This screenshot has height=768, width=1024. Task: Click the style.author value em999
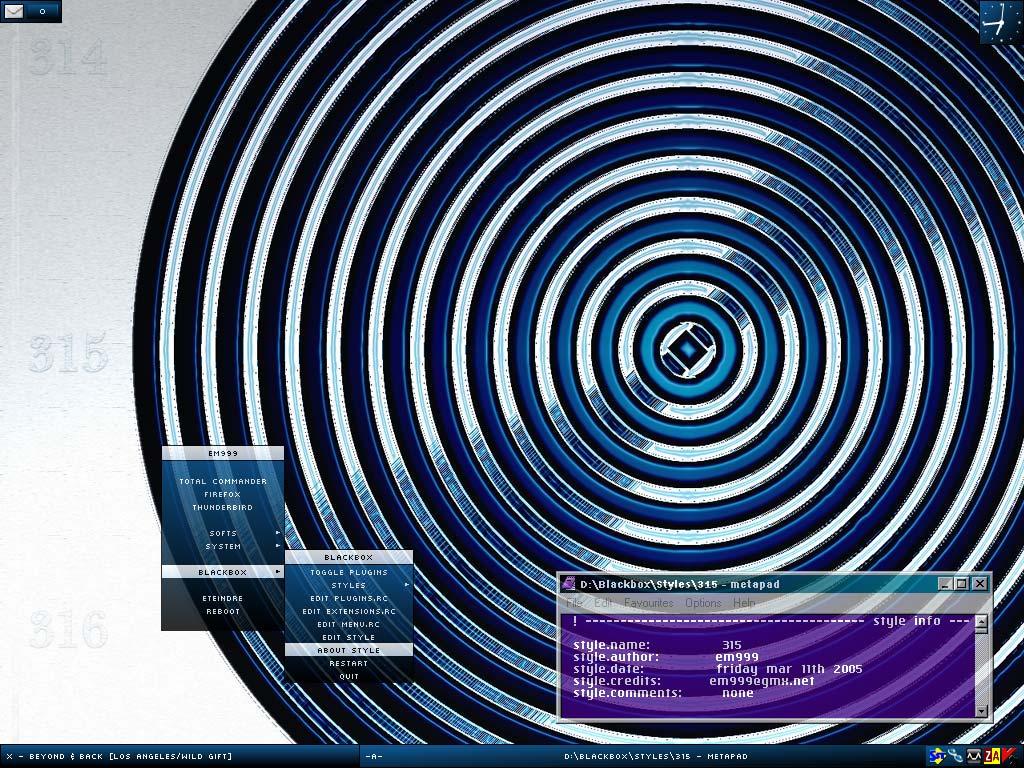pyautogui.click(x=737, y=657)
